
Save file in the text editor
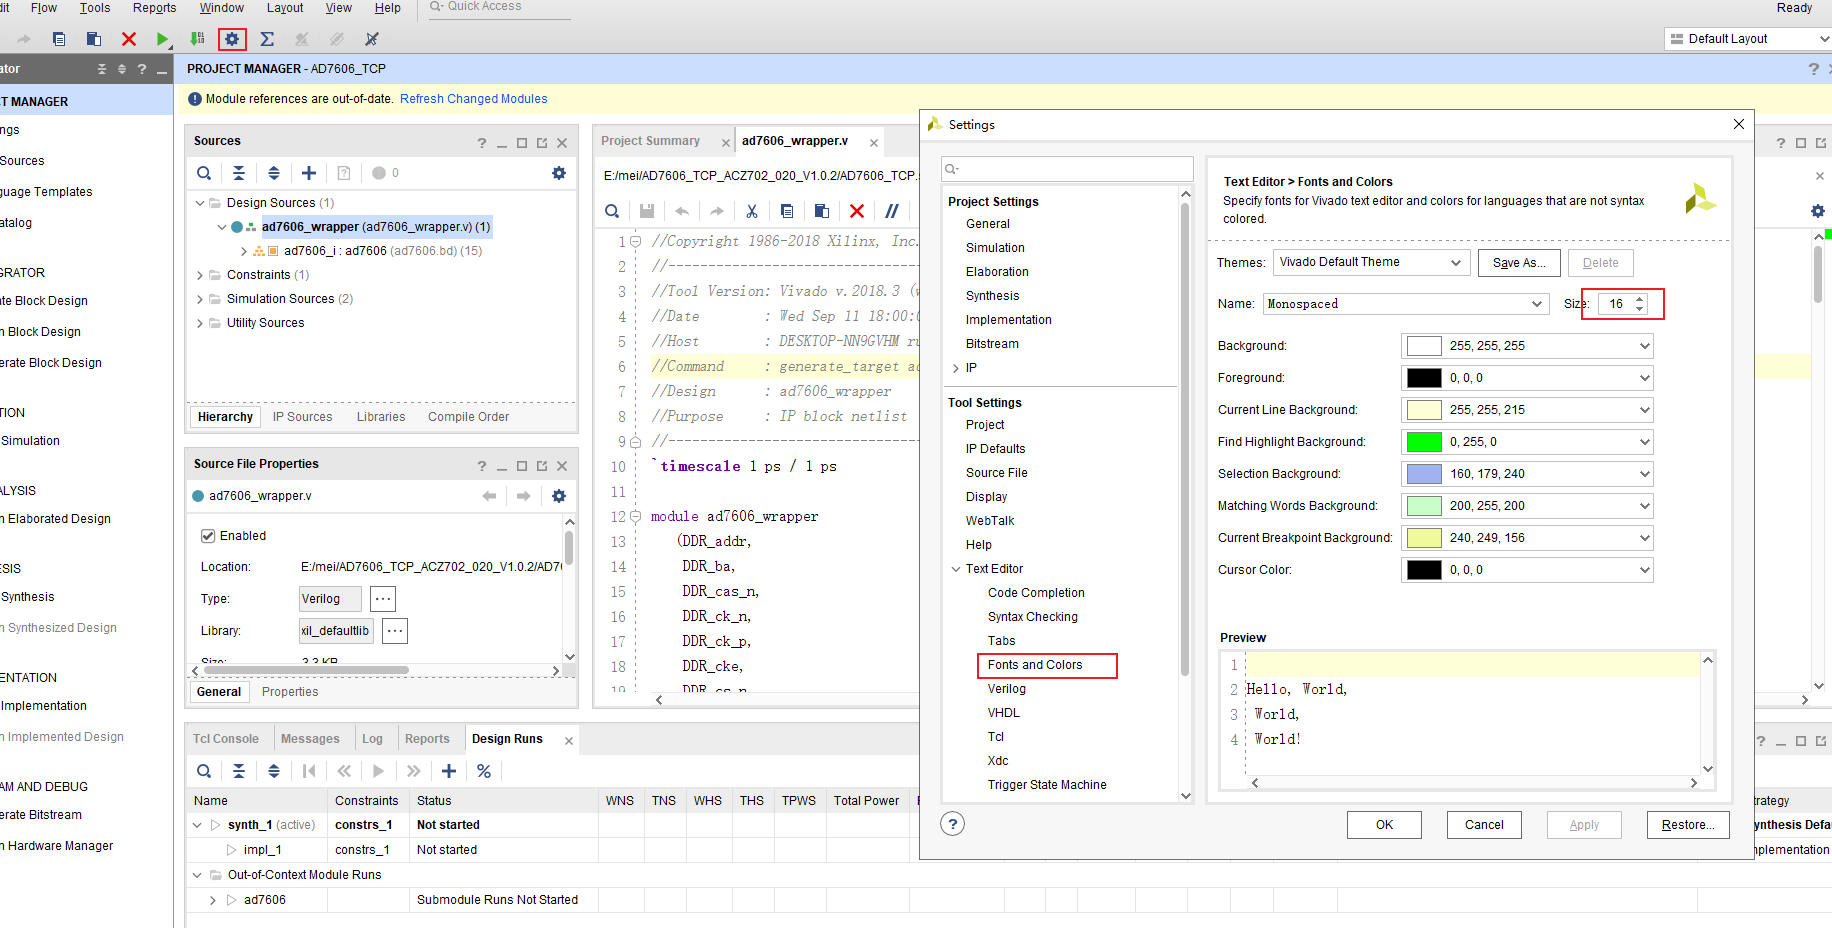point(647,211)
